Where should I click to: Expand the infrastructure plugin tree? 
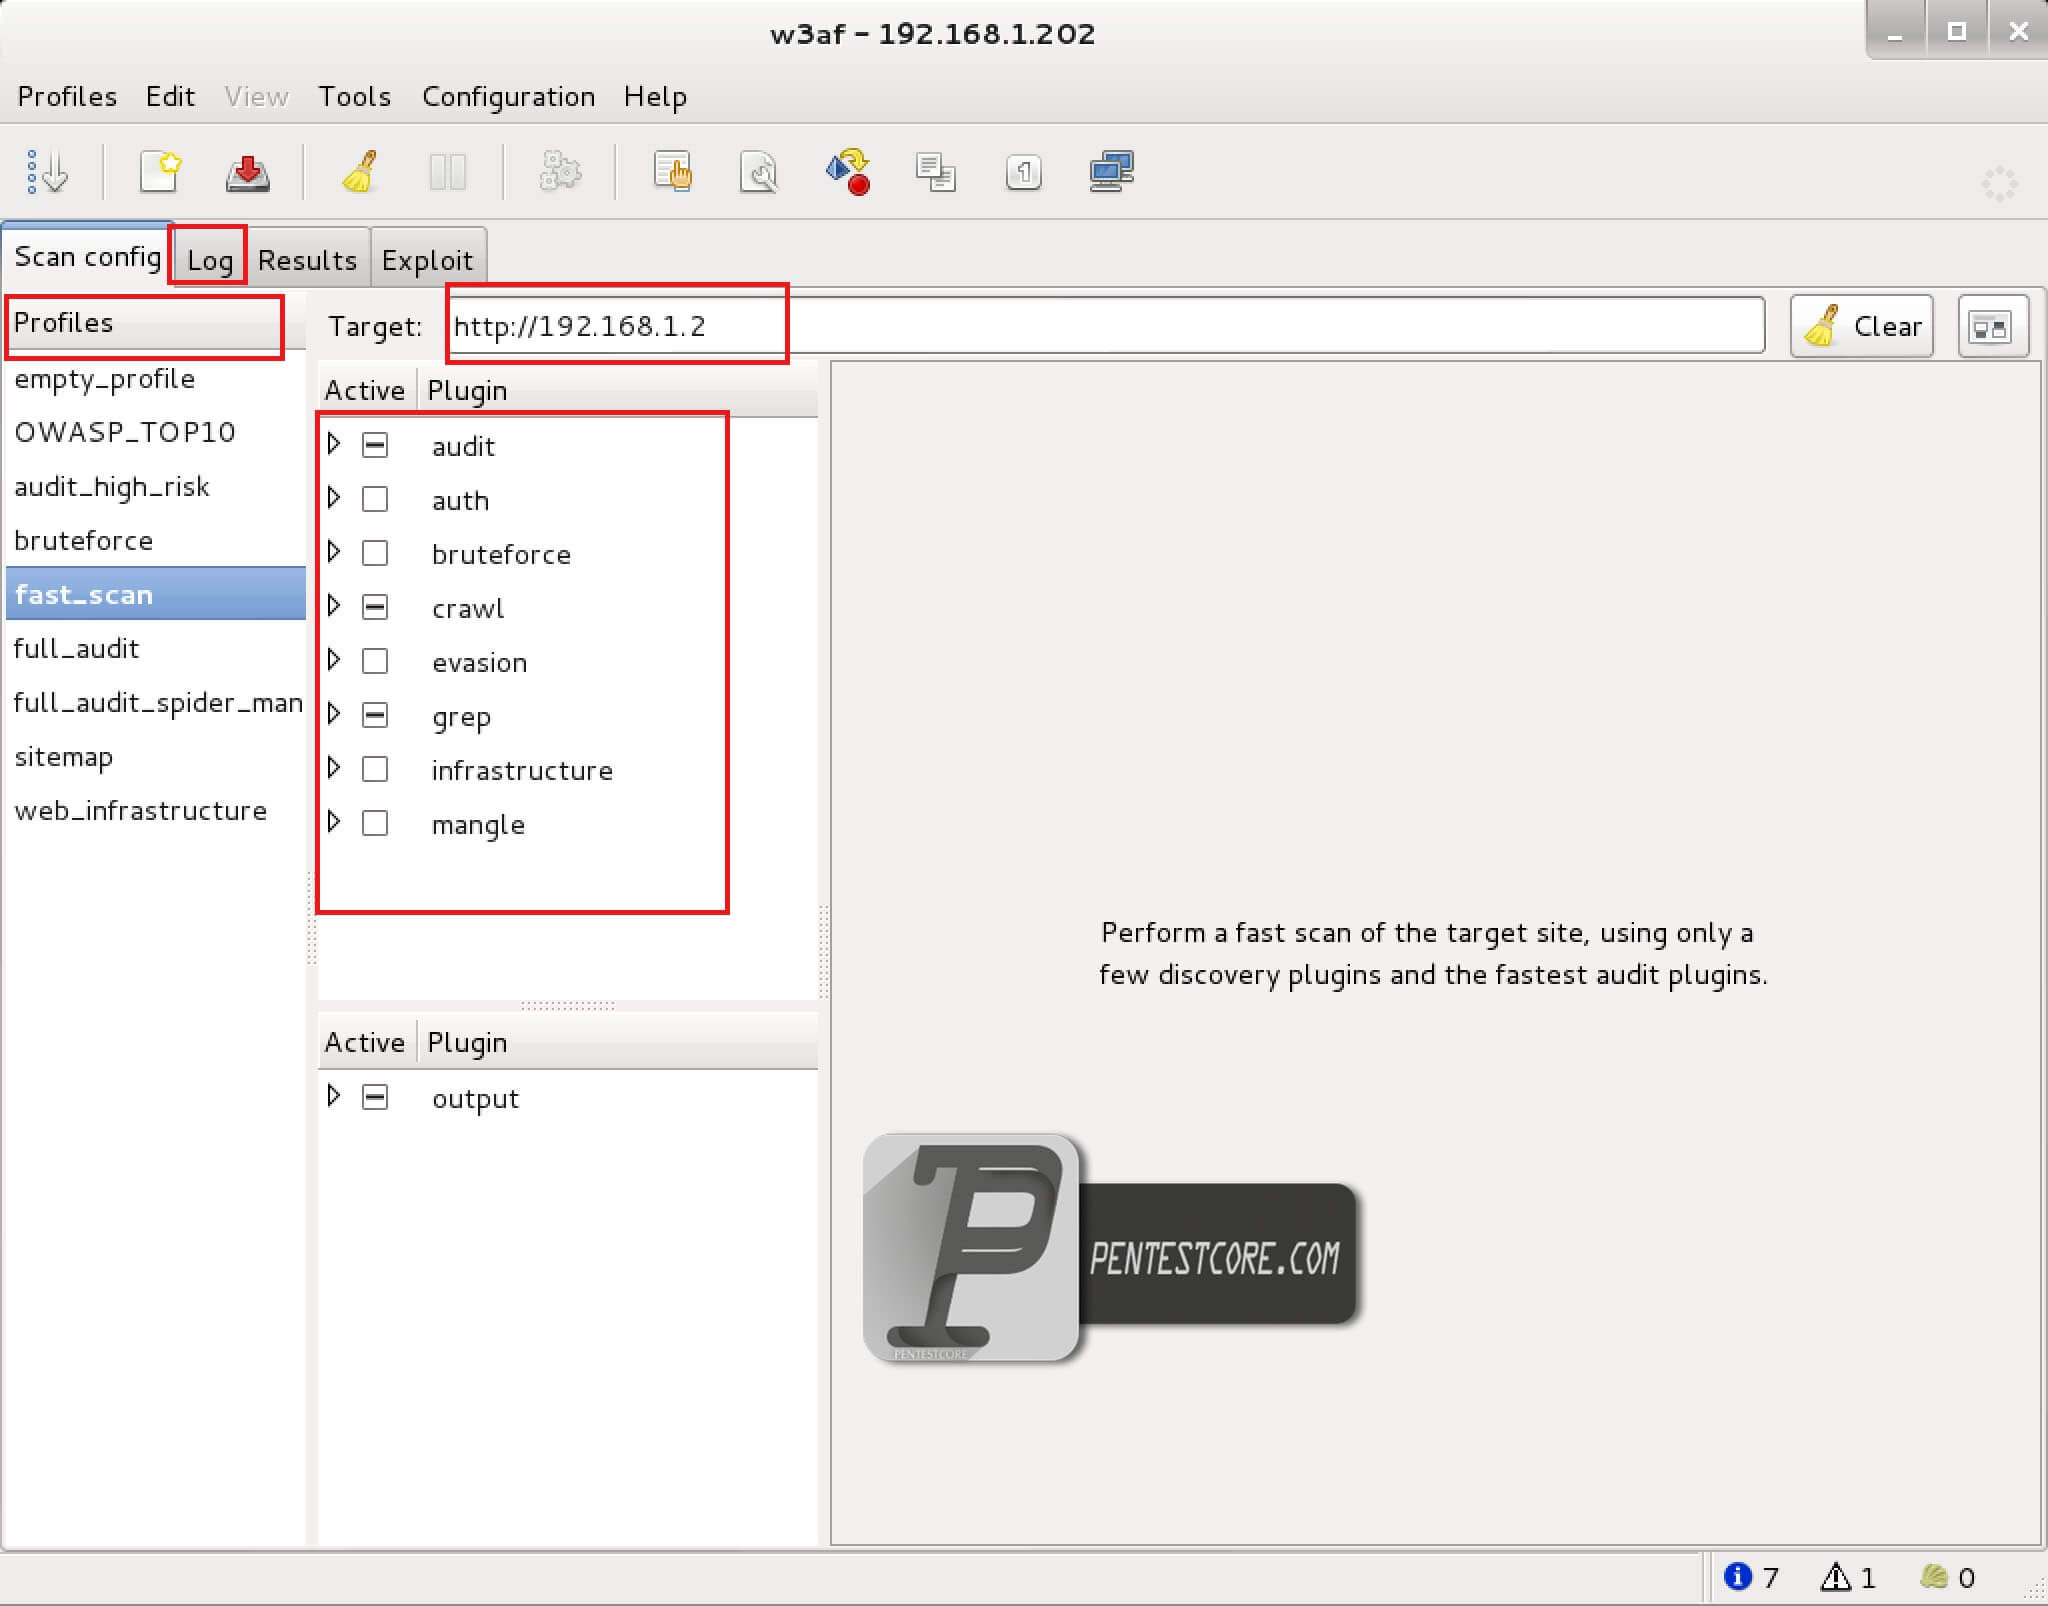[x=334, y=767]
